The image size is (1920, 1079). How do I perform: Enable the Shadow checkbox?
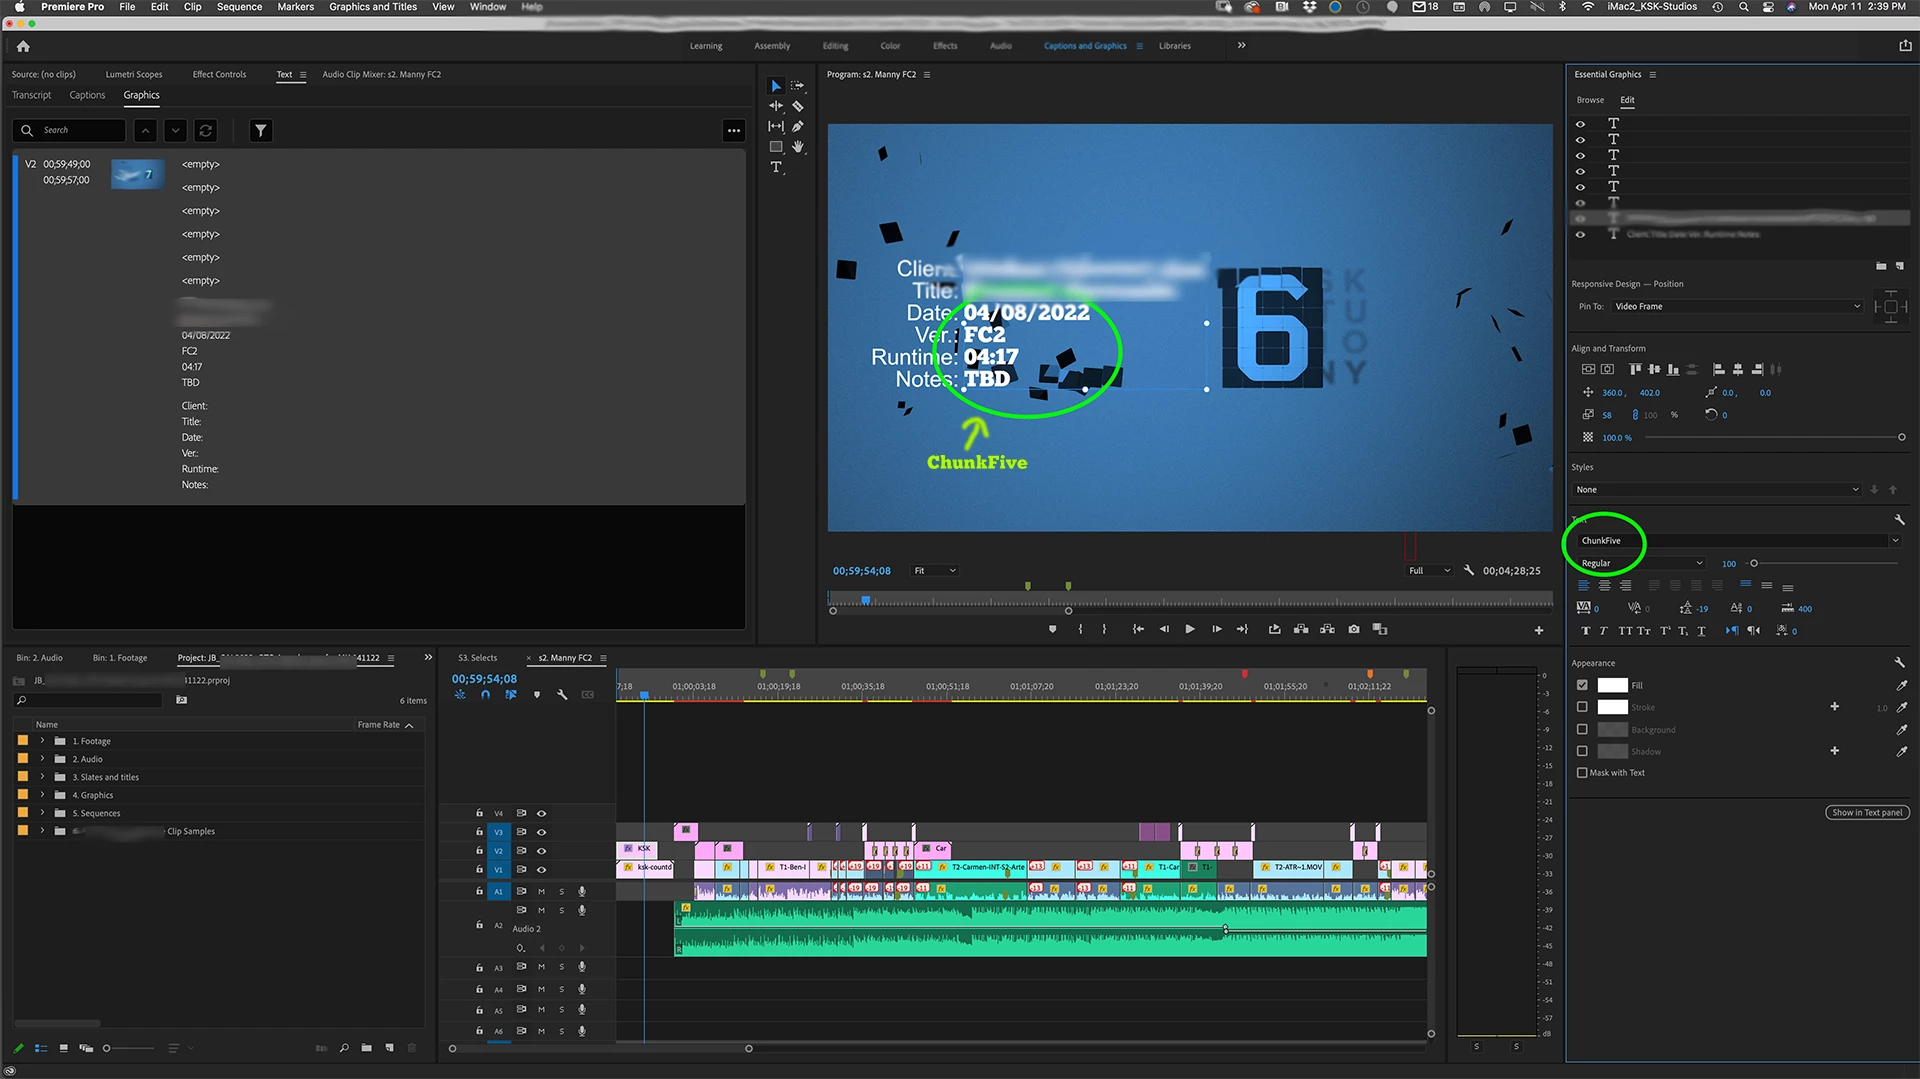(x=1582, y=752)
